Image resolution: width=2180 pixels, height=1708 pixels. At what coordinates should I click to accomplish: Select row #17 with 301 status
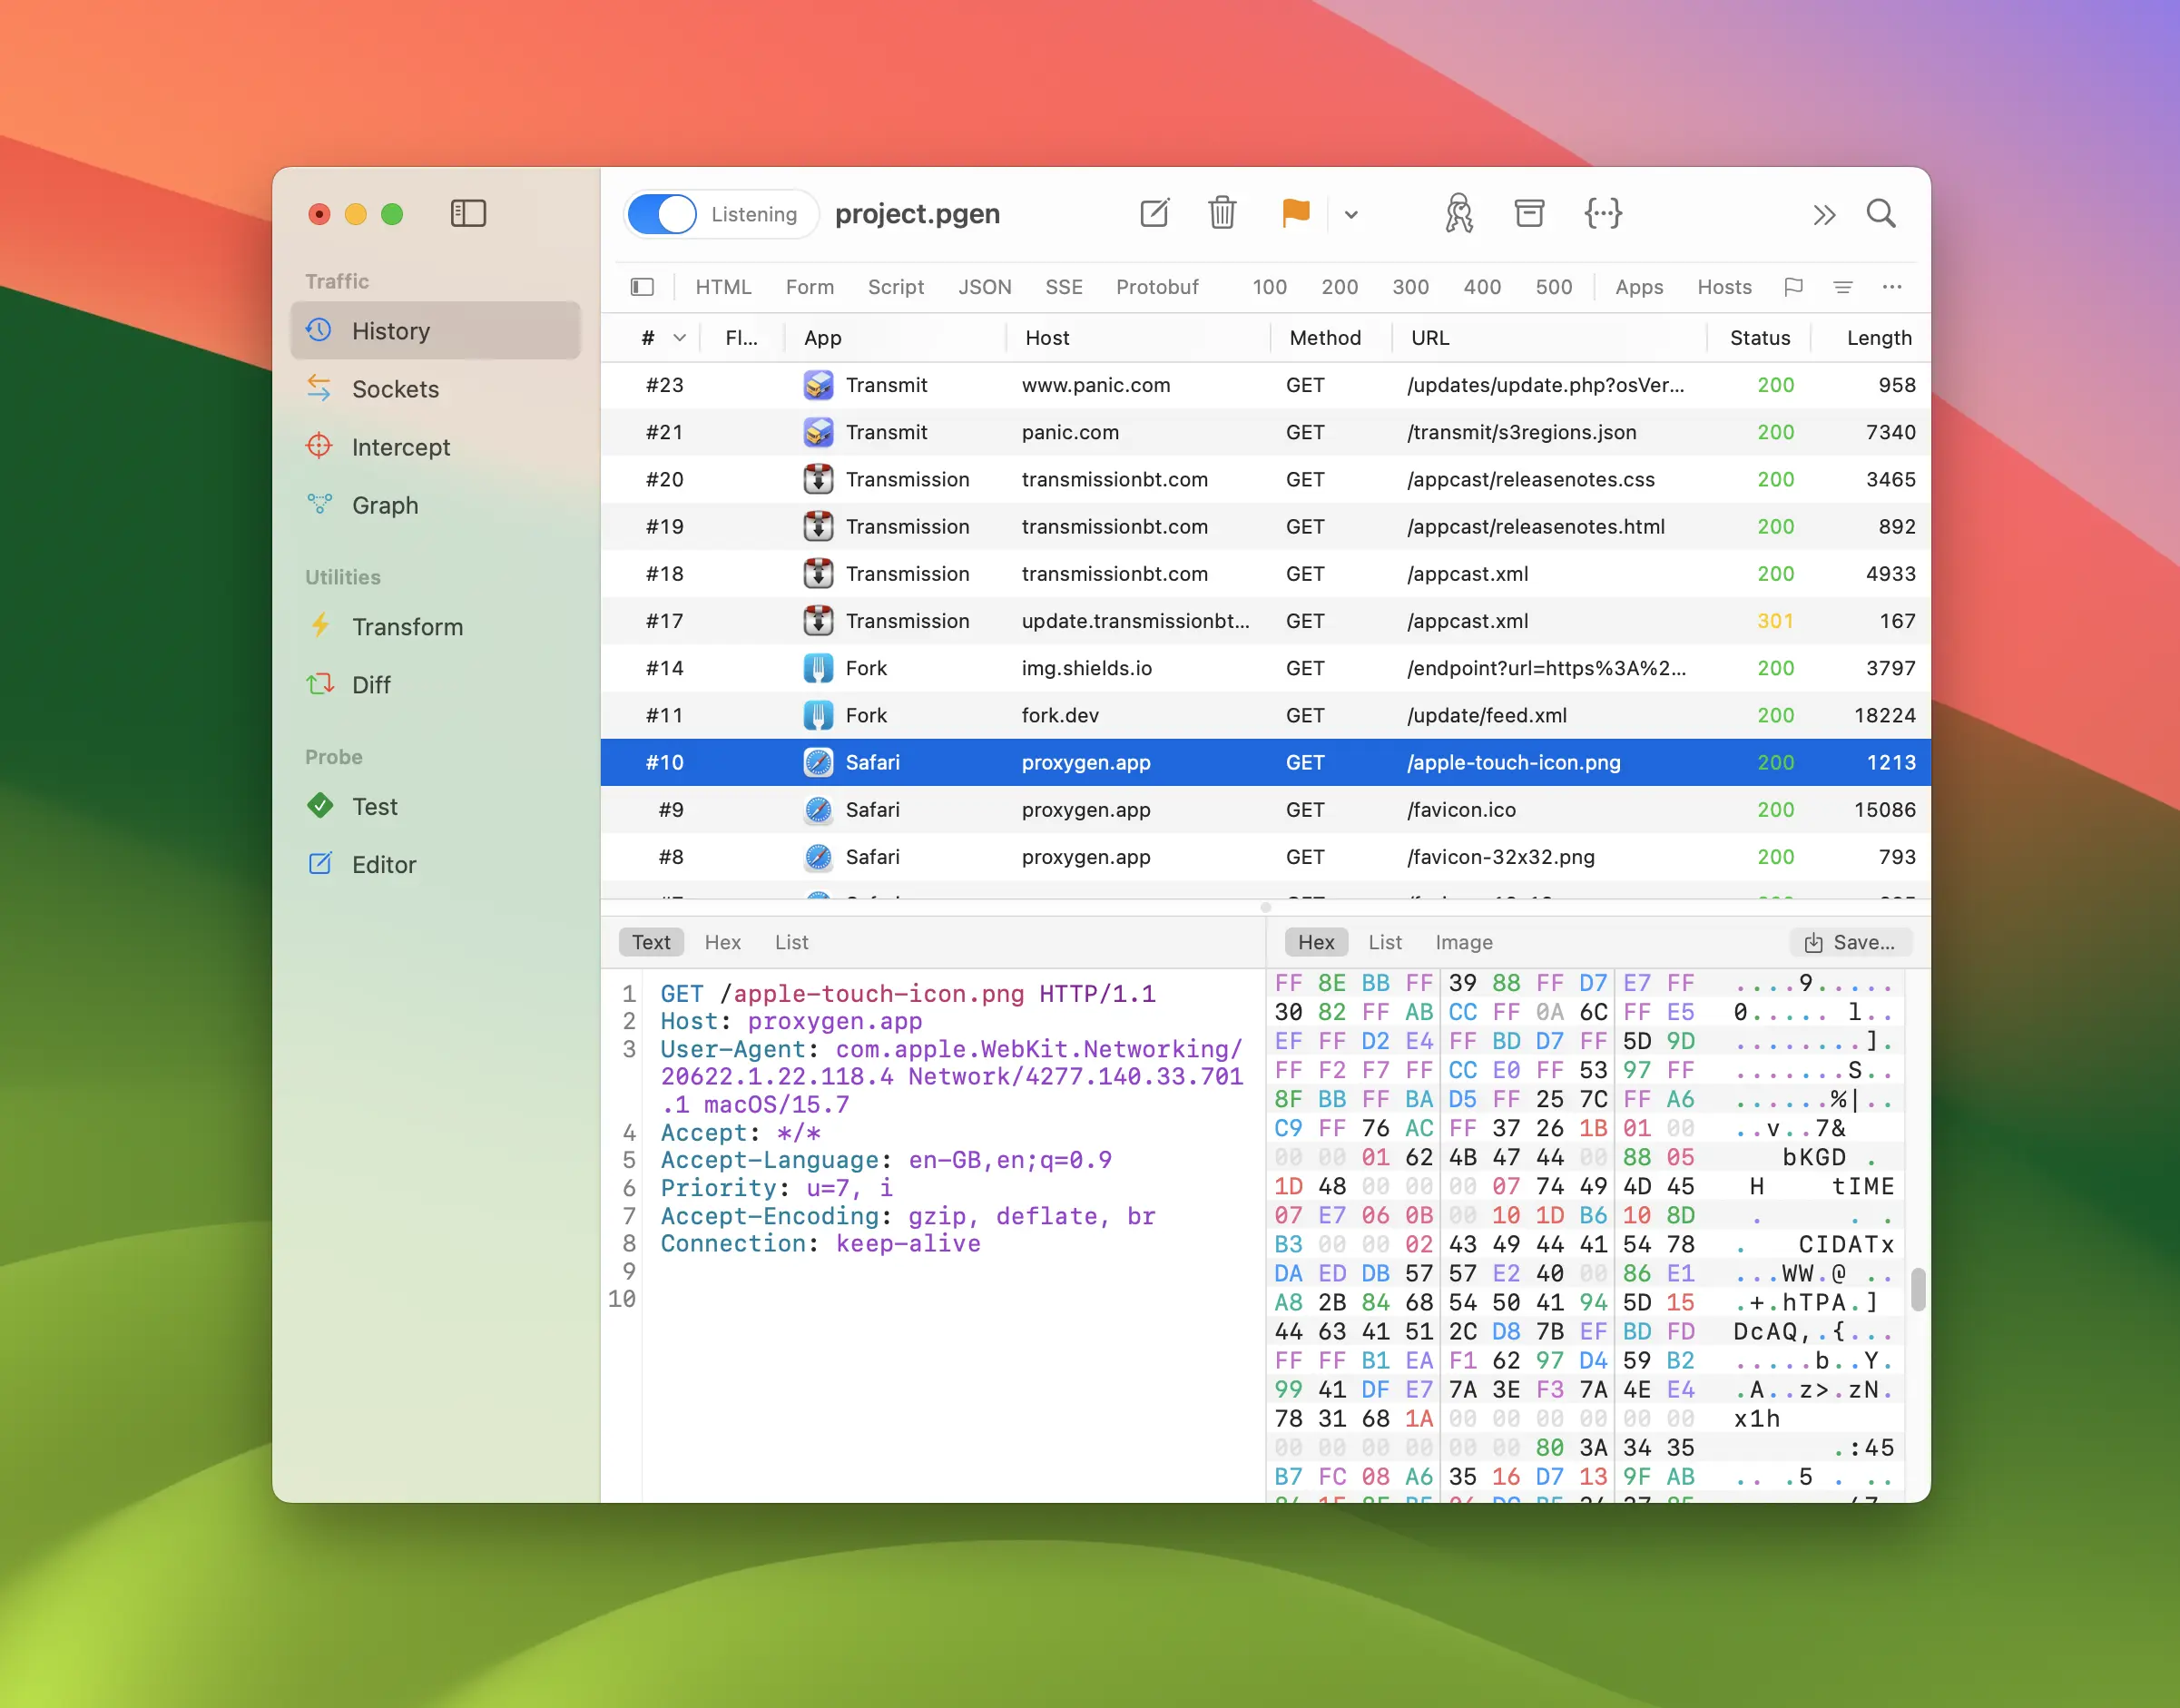(1265, 621)
